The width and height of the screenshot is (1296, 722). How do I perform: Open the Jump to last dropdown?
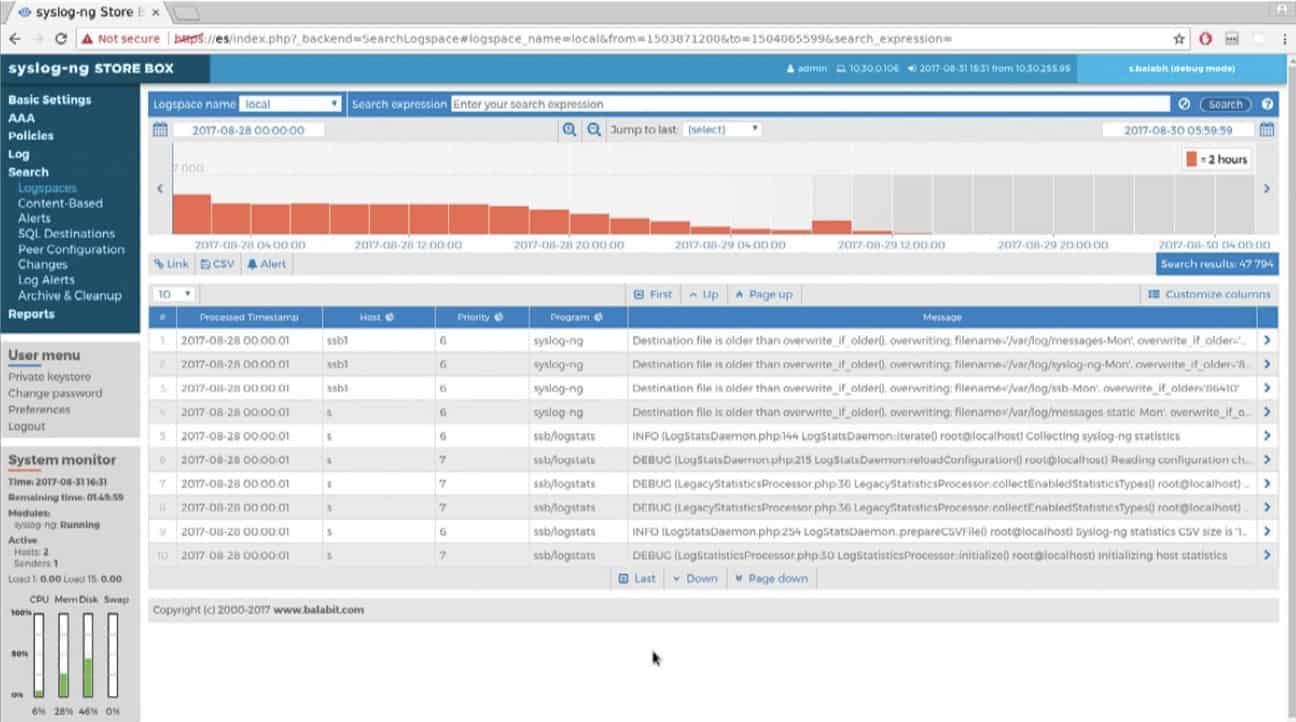tap(722, 130)
